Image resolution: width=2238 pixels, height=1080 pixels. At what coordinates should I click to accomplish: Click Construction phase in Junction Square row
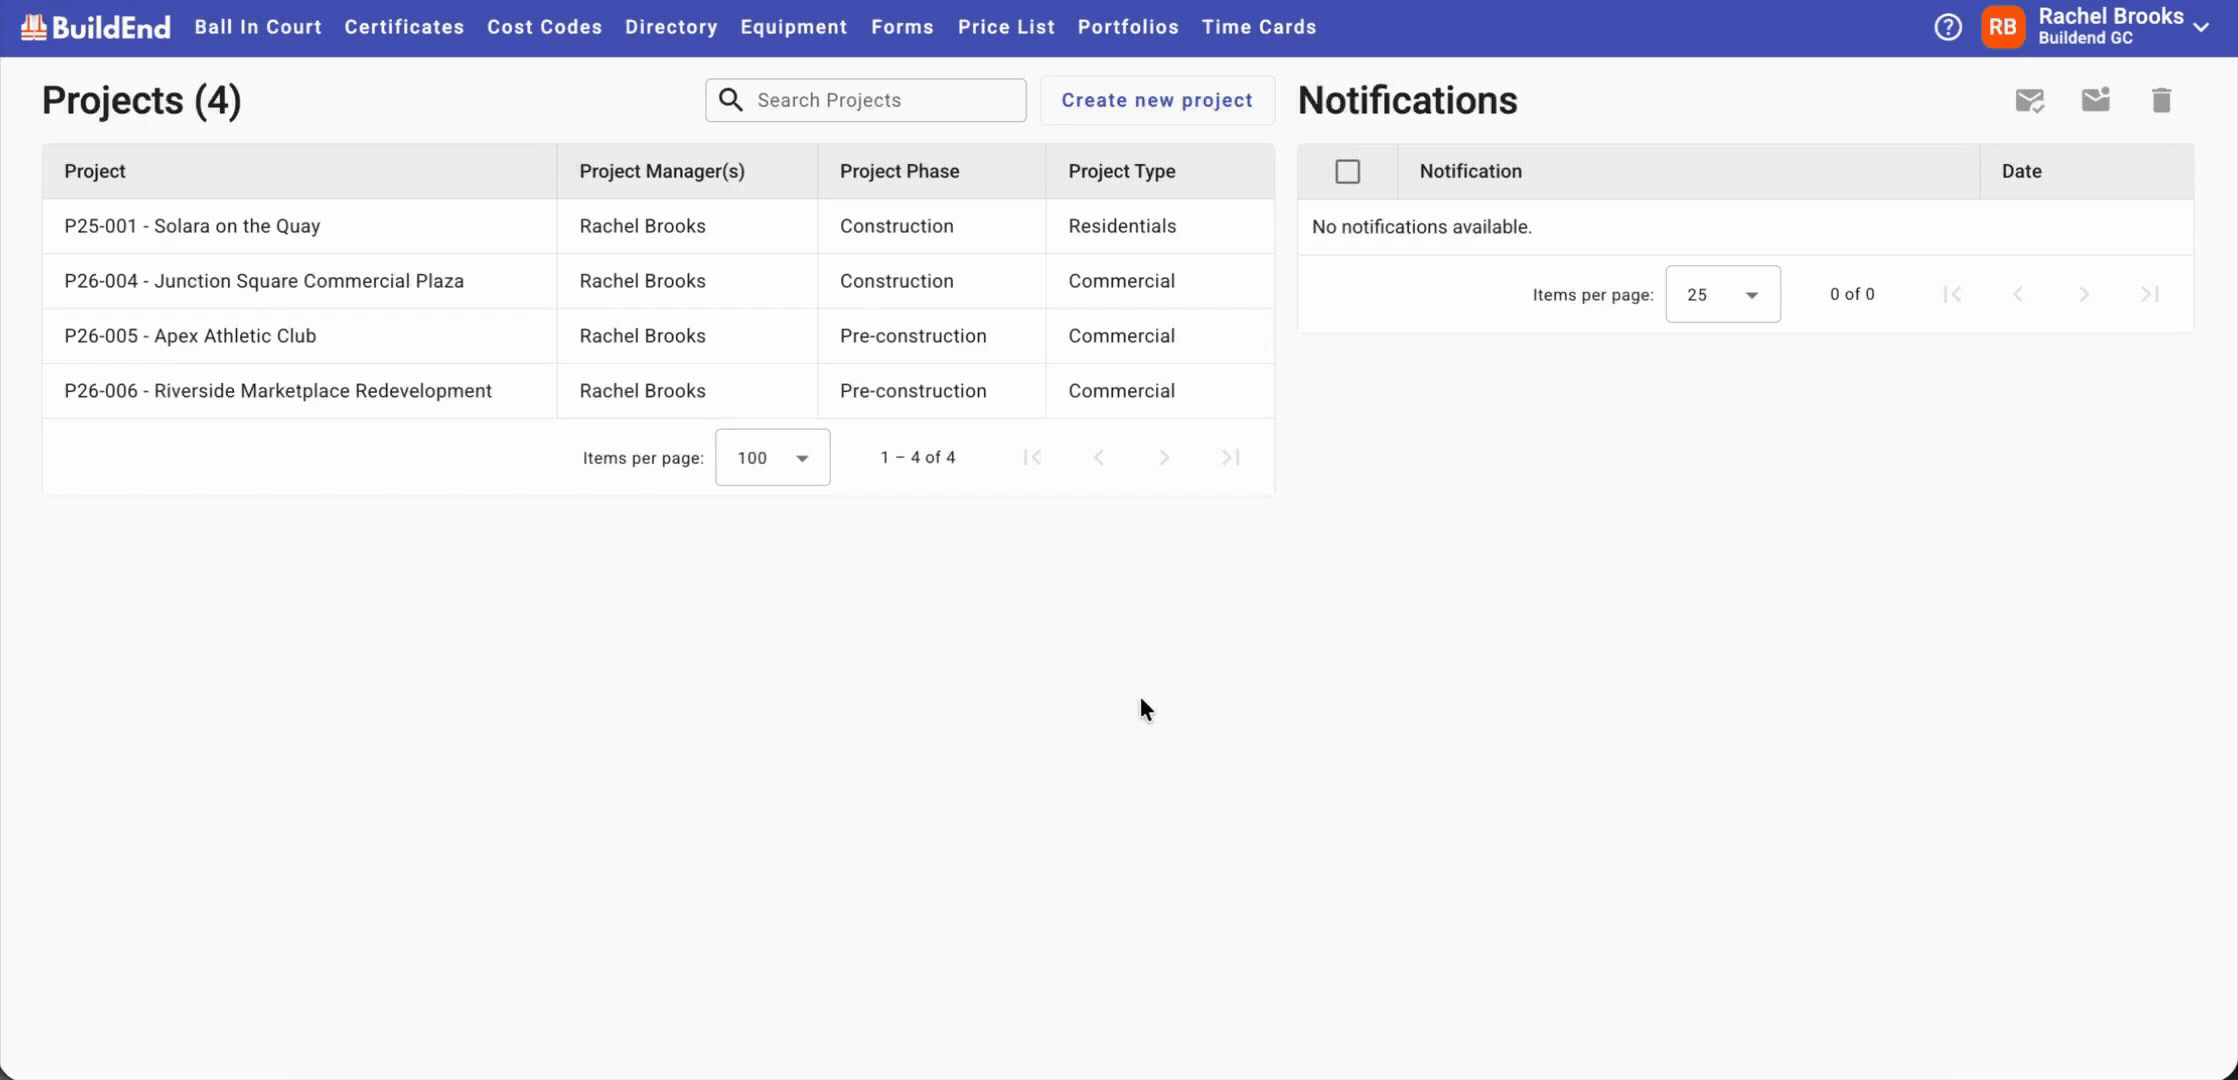896,281
